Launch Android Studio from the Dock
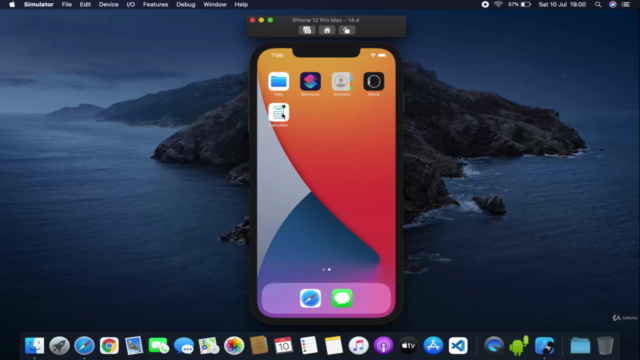Image resolution: width=640 pixels, height=360 pixels. tap(519, 346)
